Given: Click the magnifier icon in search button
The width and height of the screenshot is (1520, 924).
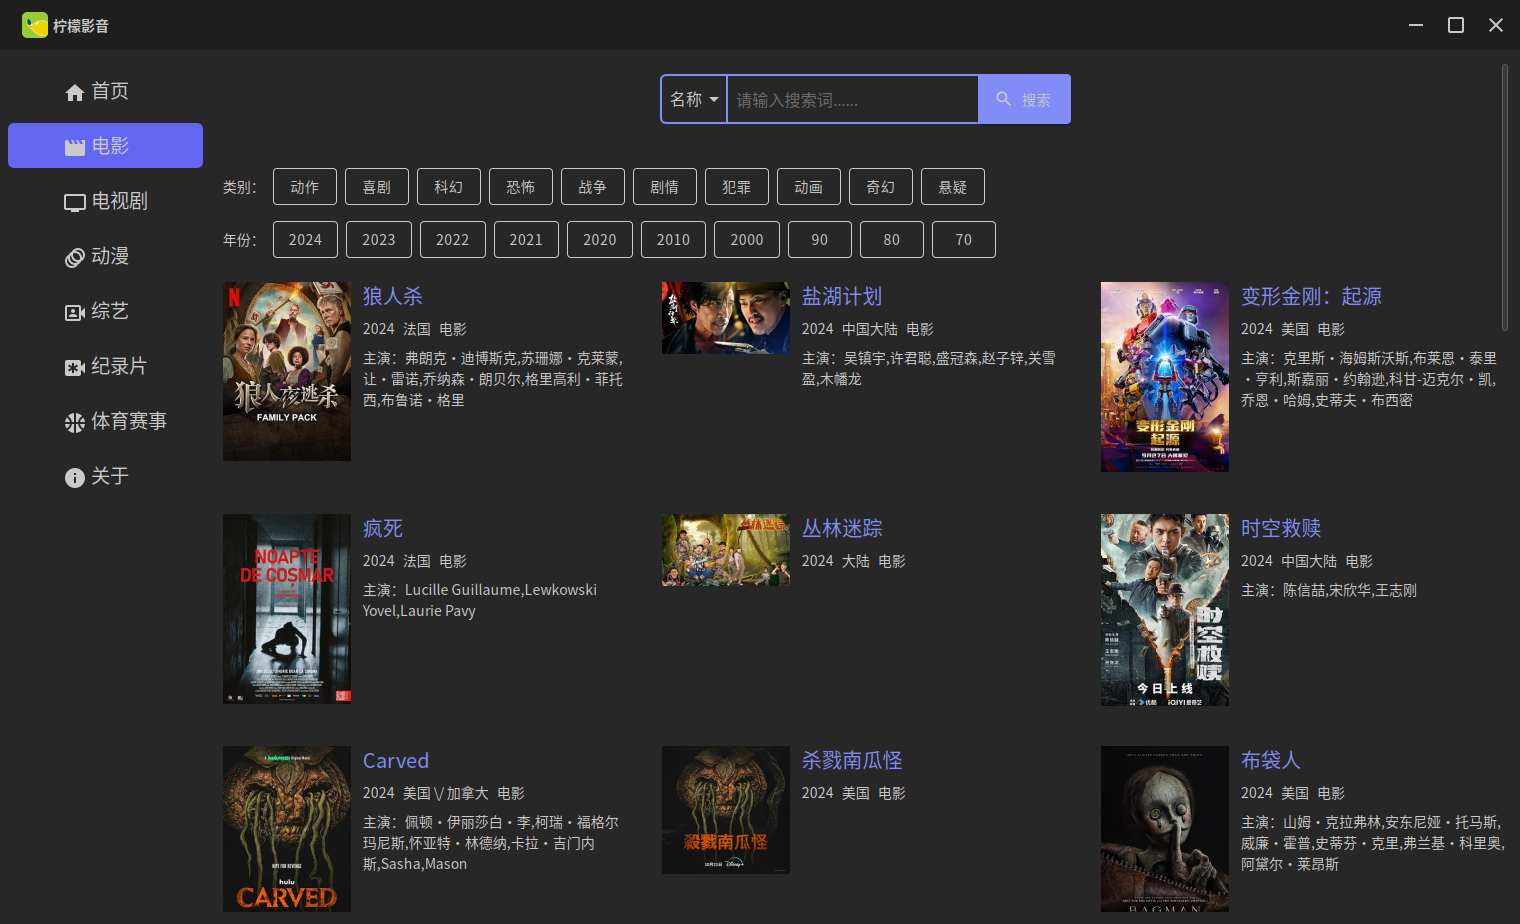Looking at the screenshot, I should coord(1003,99).
